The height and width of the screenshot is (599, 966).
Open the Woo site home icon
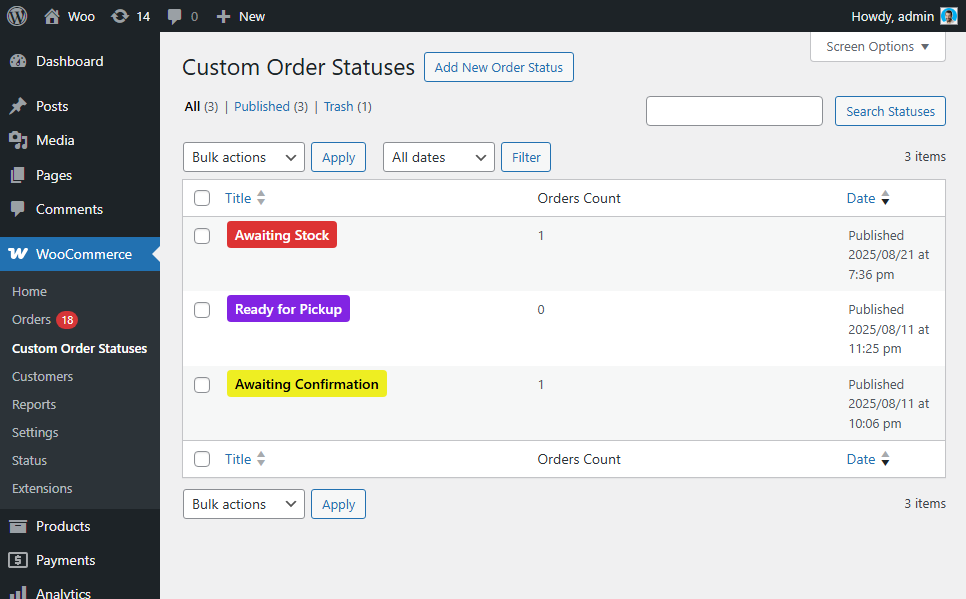pos(52,16)
